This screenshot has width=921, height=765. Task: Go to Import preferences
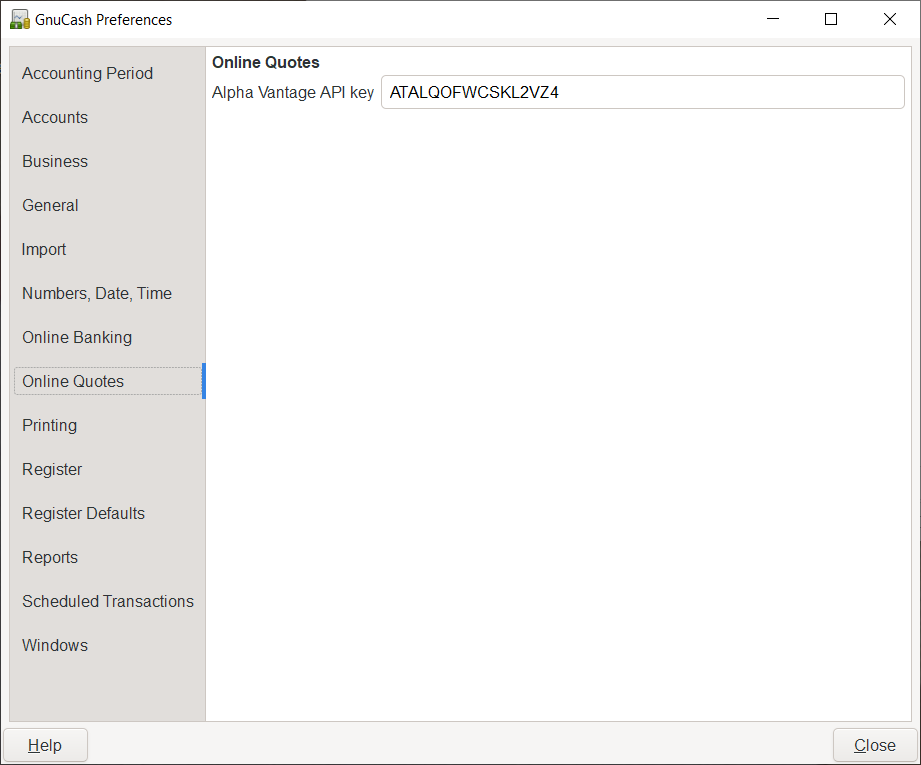(x=44, y=249)
